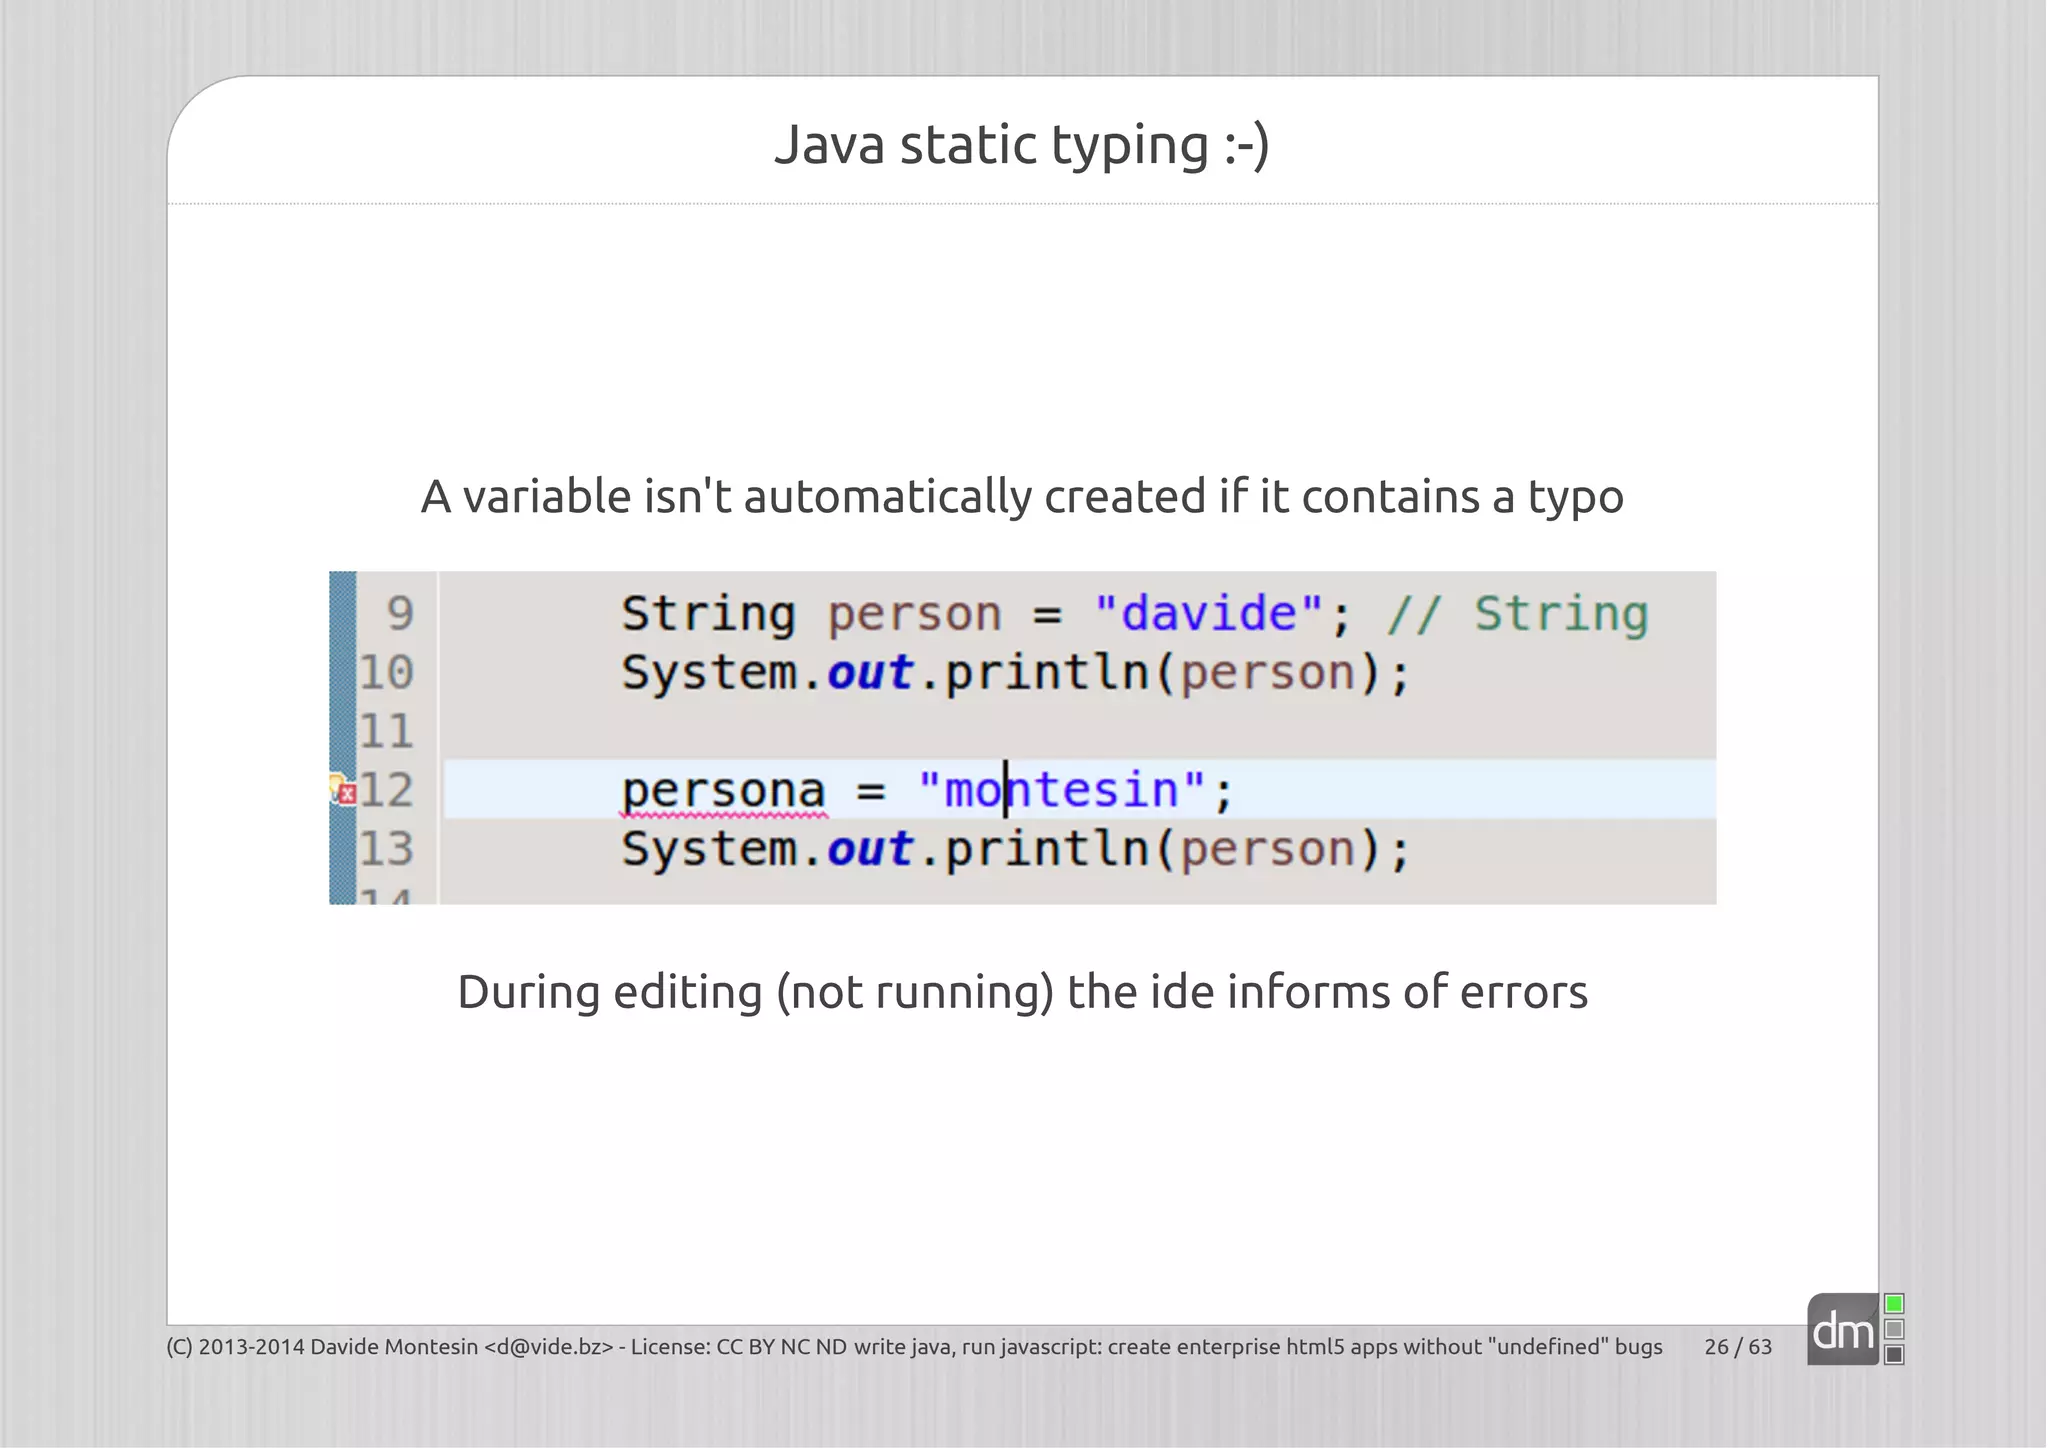Click the 'String' type keyword on line 9
Screen dimensions: 2048x1448
pos(708,614)
